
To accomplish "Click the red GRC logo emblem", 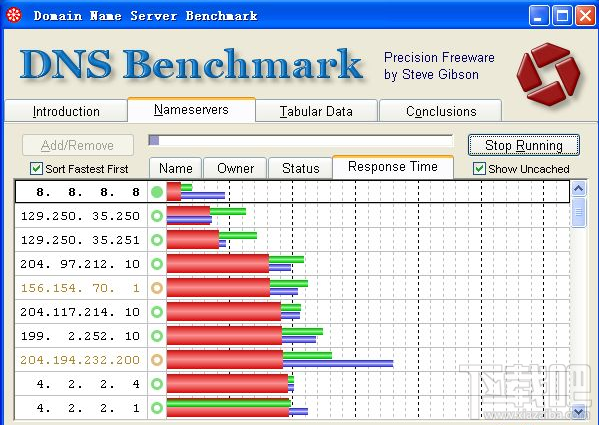I will pos(549,74).
